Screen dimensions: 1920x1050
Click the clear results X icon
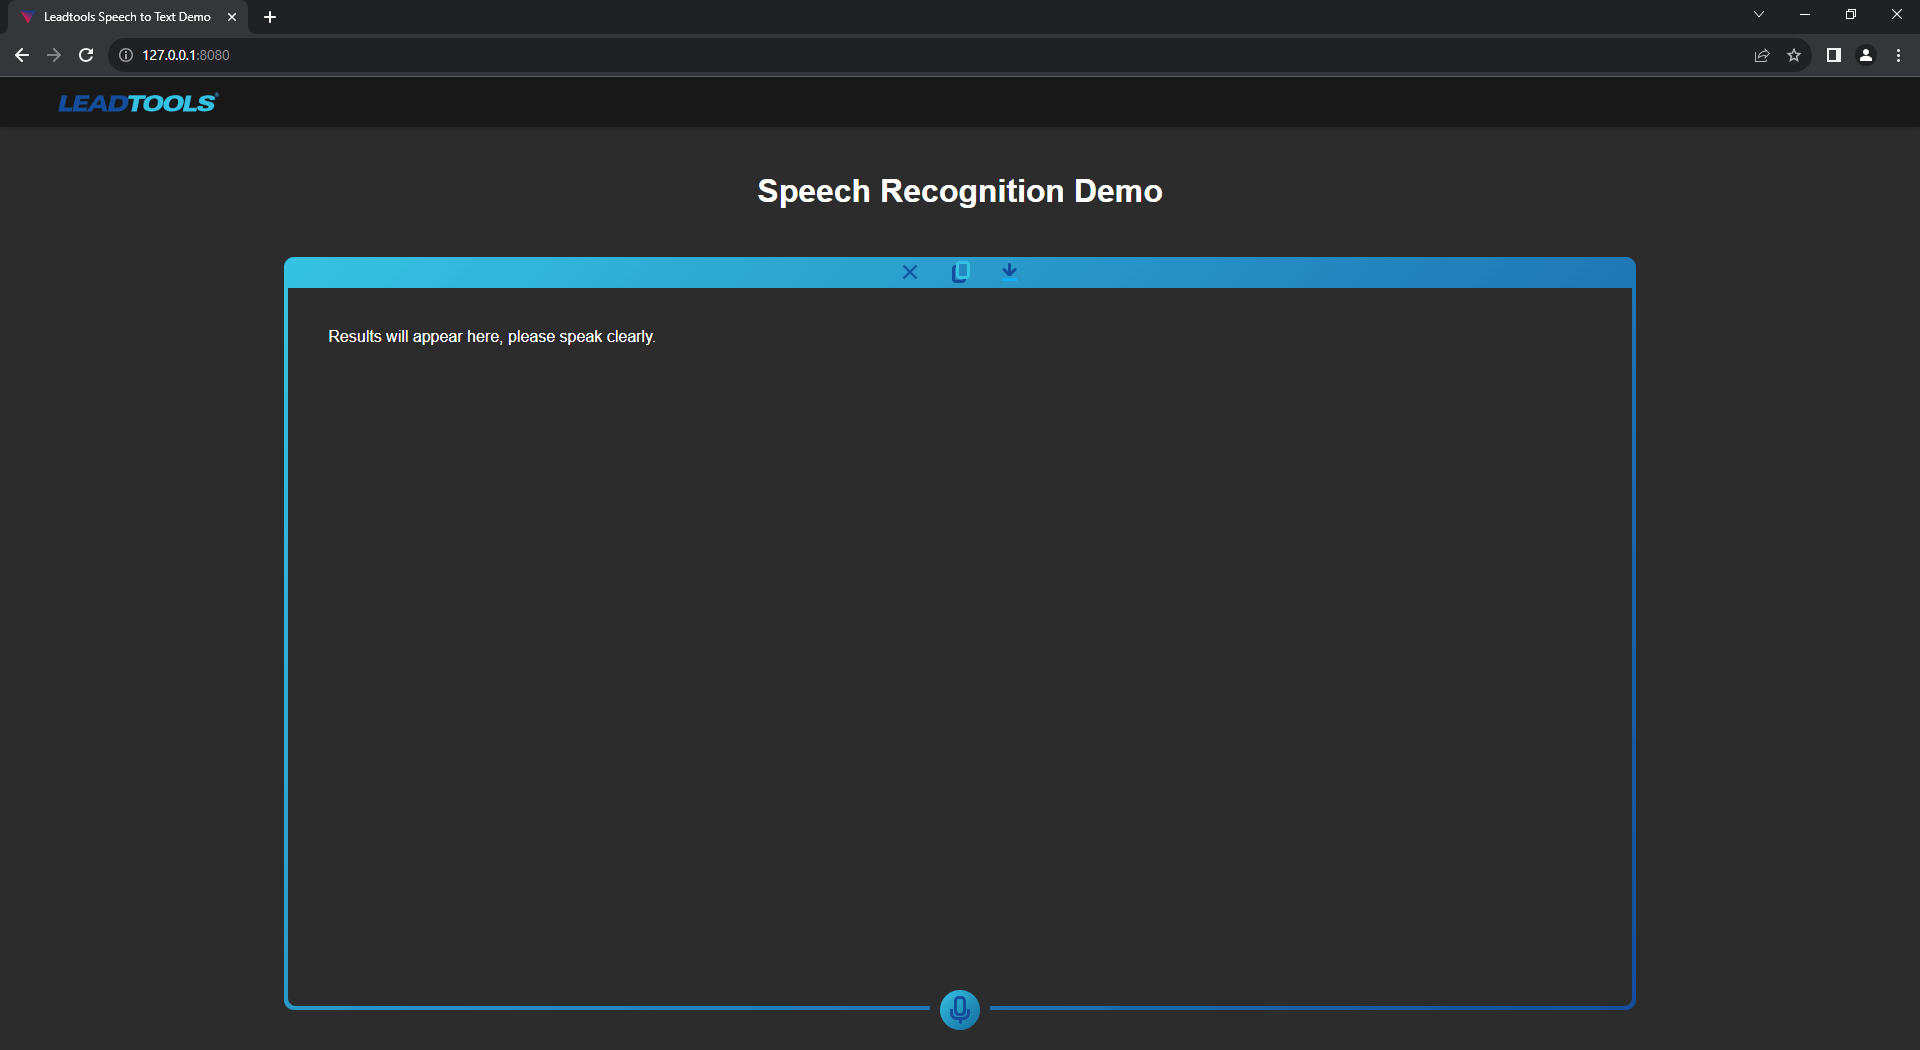click(910, 272)
